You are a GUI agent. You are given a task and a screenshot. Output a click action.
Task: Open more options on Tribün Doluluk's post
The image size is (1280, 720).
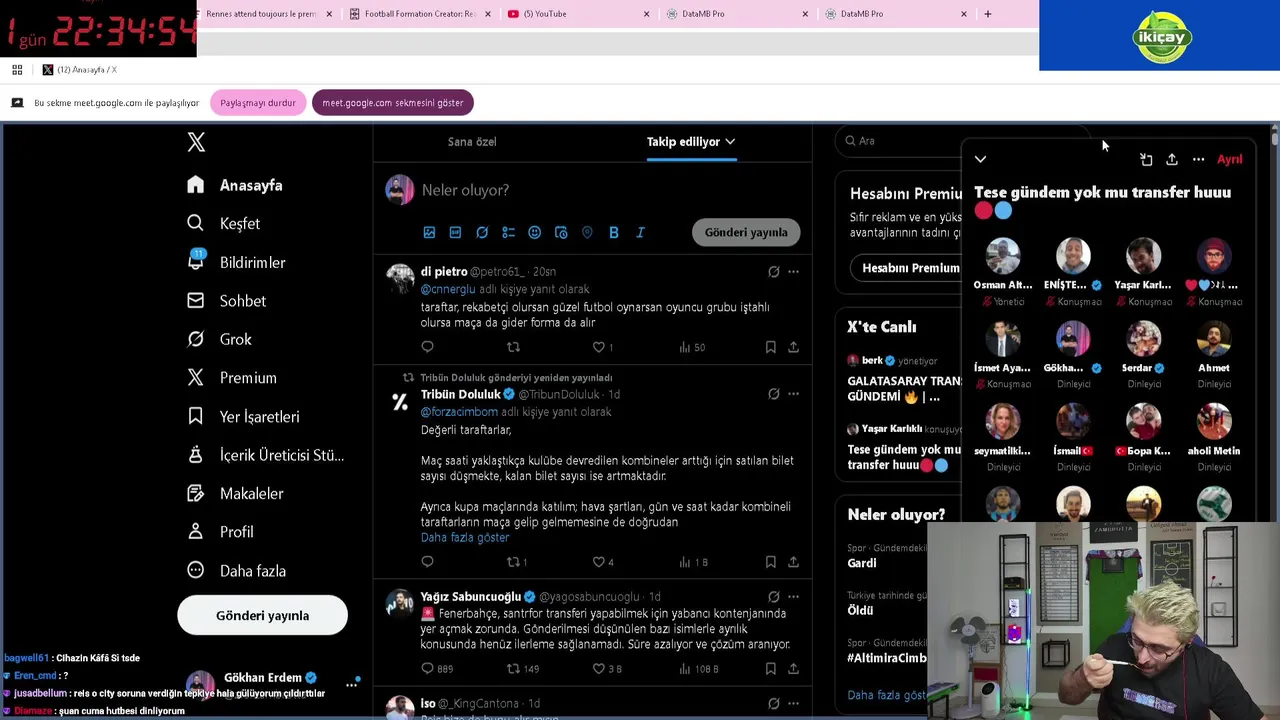click(x=793, y=394)
